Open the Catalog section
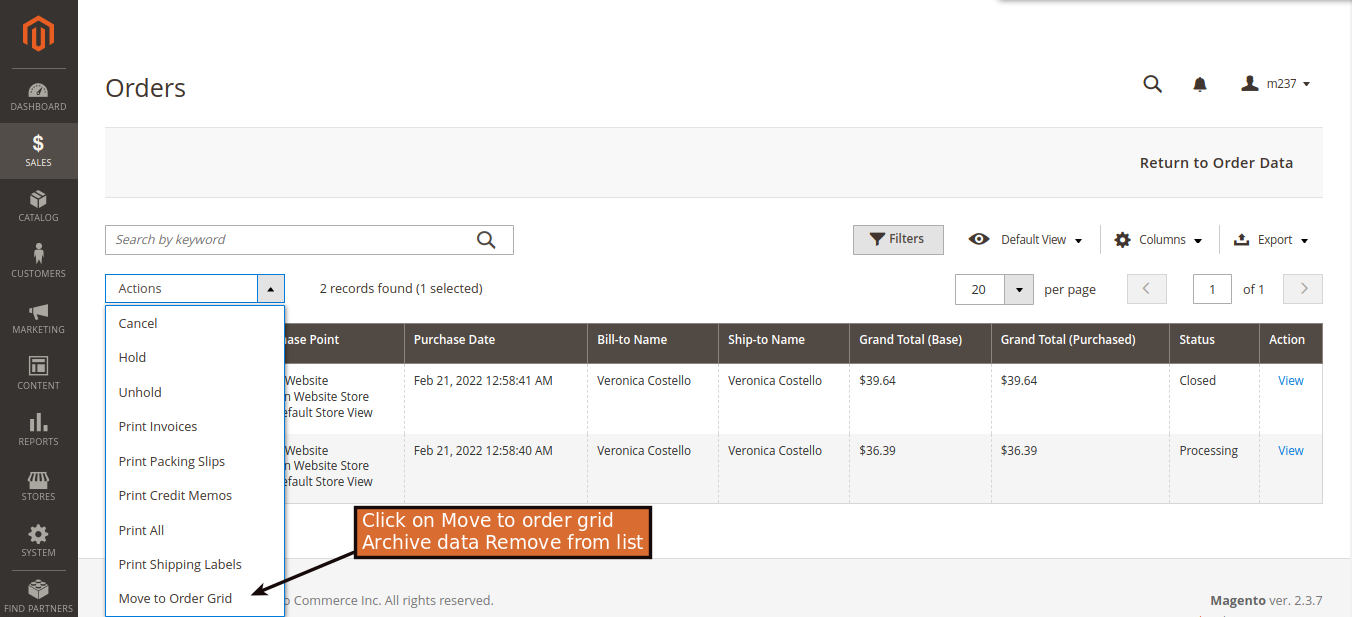Viewport: 1352px width, 617px height. (38, 206)
